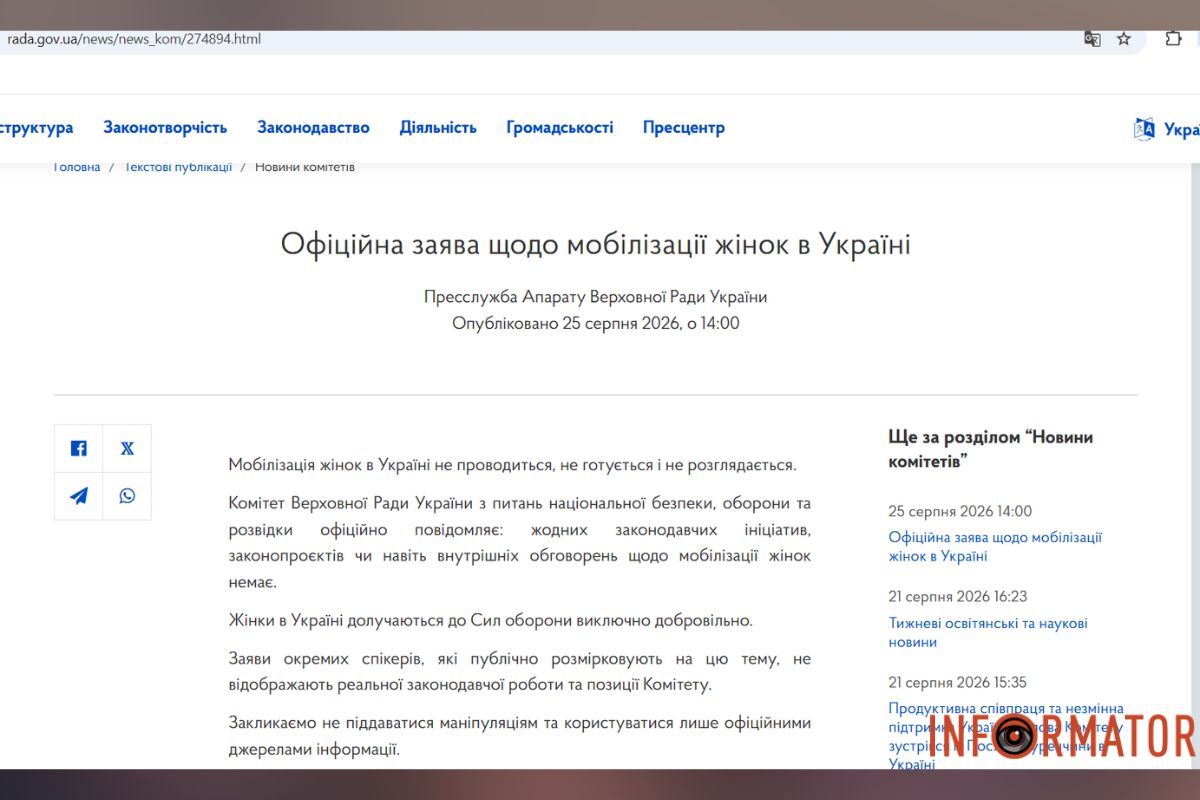The width and height of the screenshot is (1200, 800).
Task: Click publication date Опубліковано 25 серпня 2026
Action: point(596,323)
